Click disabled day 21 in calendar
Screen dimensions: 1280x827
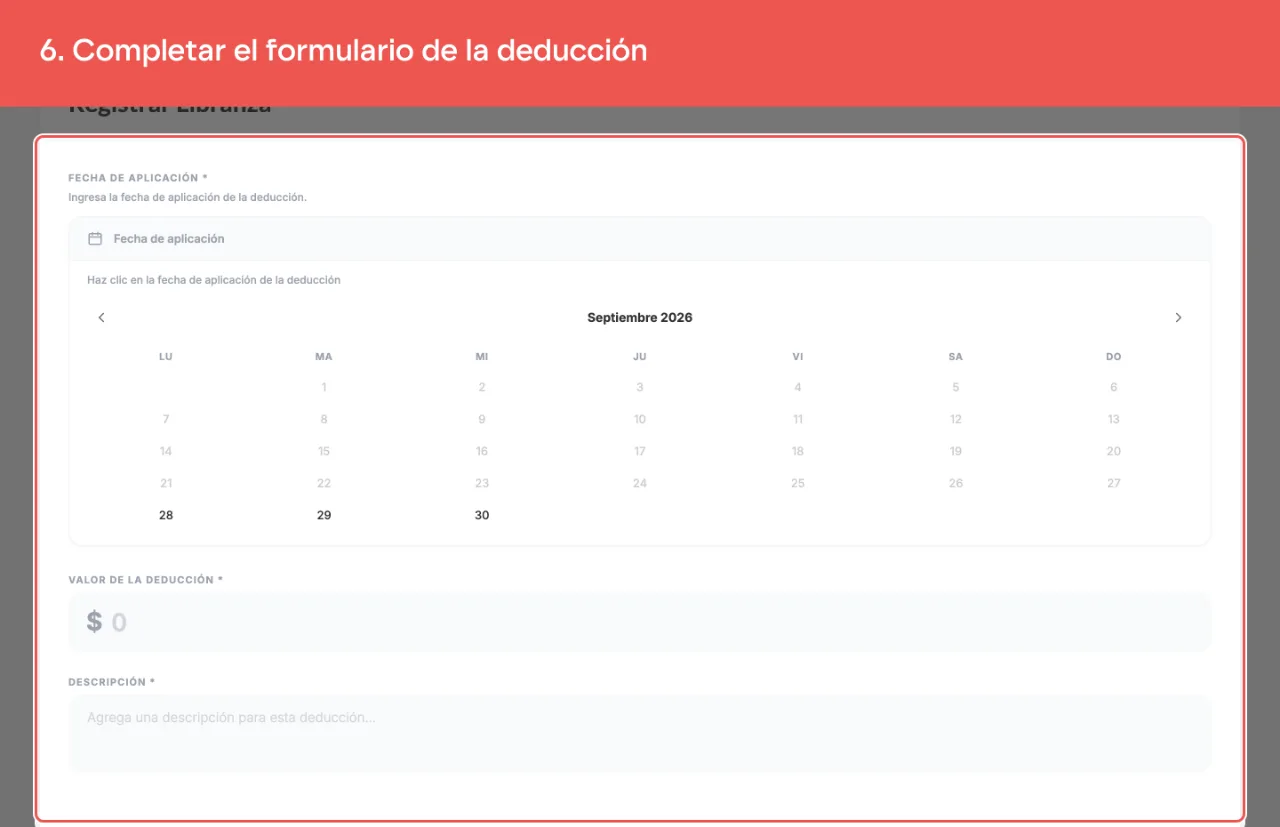[x=166, y=483]
